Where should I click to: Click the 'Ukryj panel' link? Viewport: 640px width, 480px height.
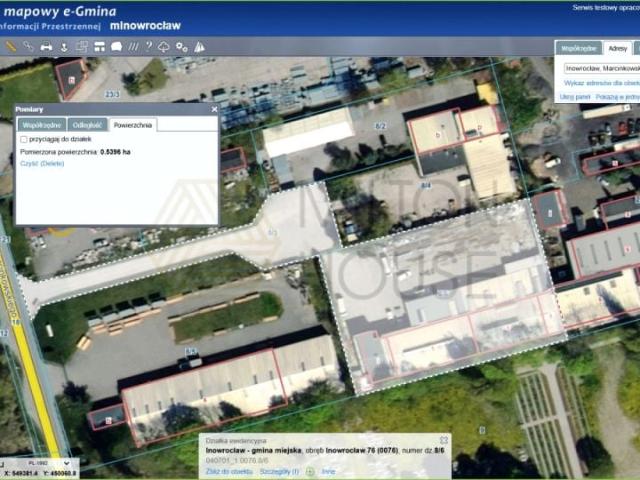tap(574, 97)
